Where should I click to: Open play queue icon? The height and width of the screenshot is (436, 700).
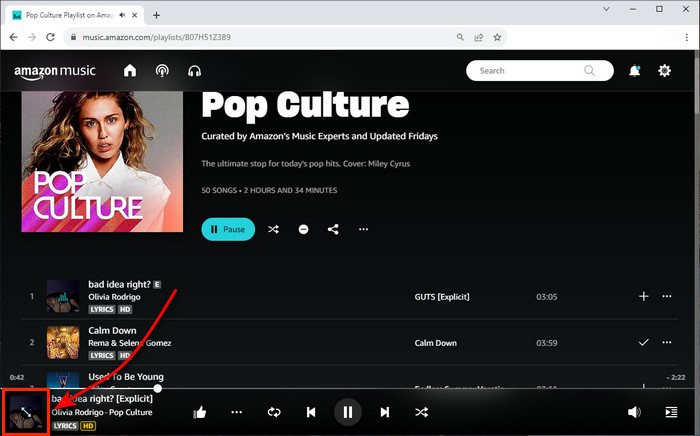(x=671, y=412)
